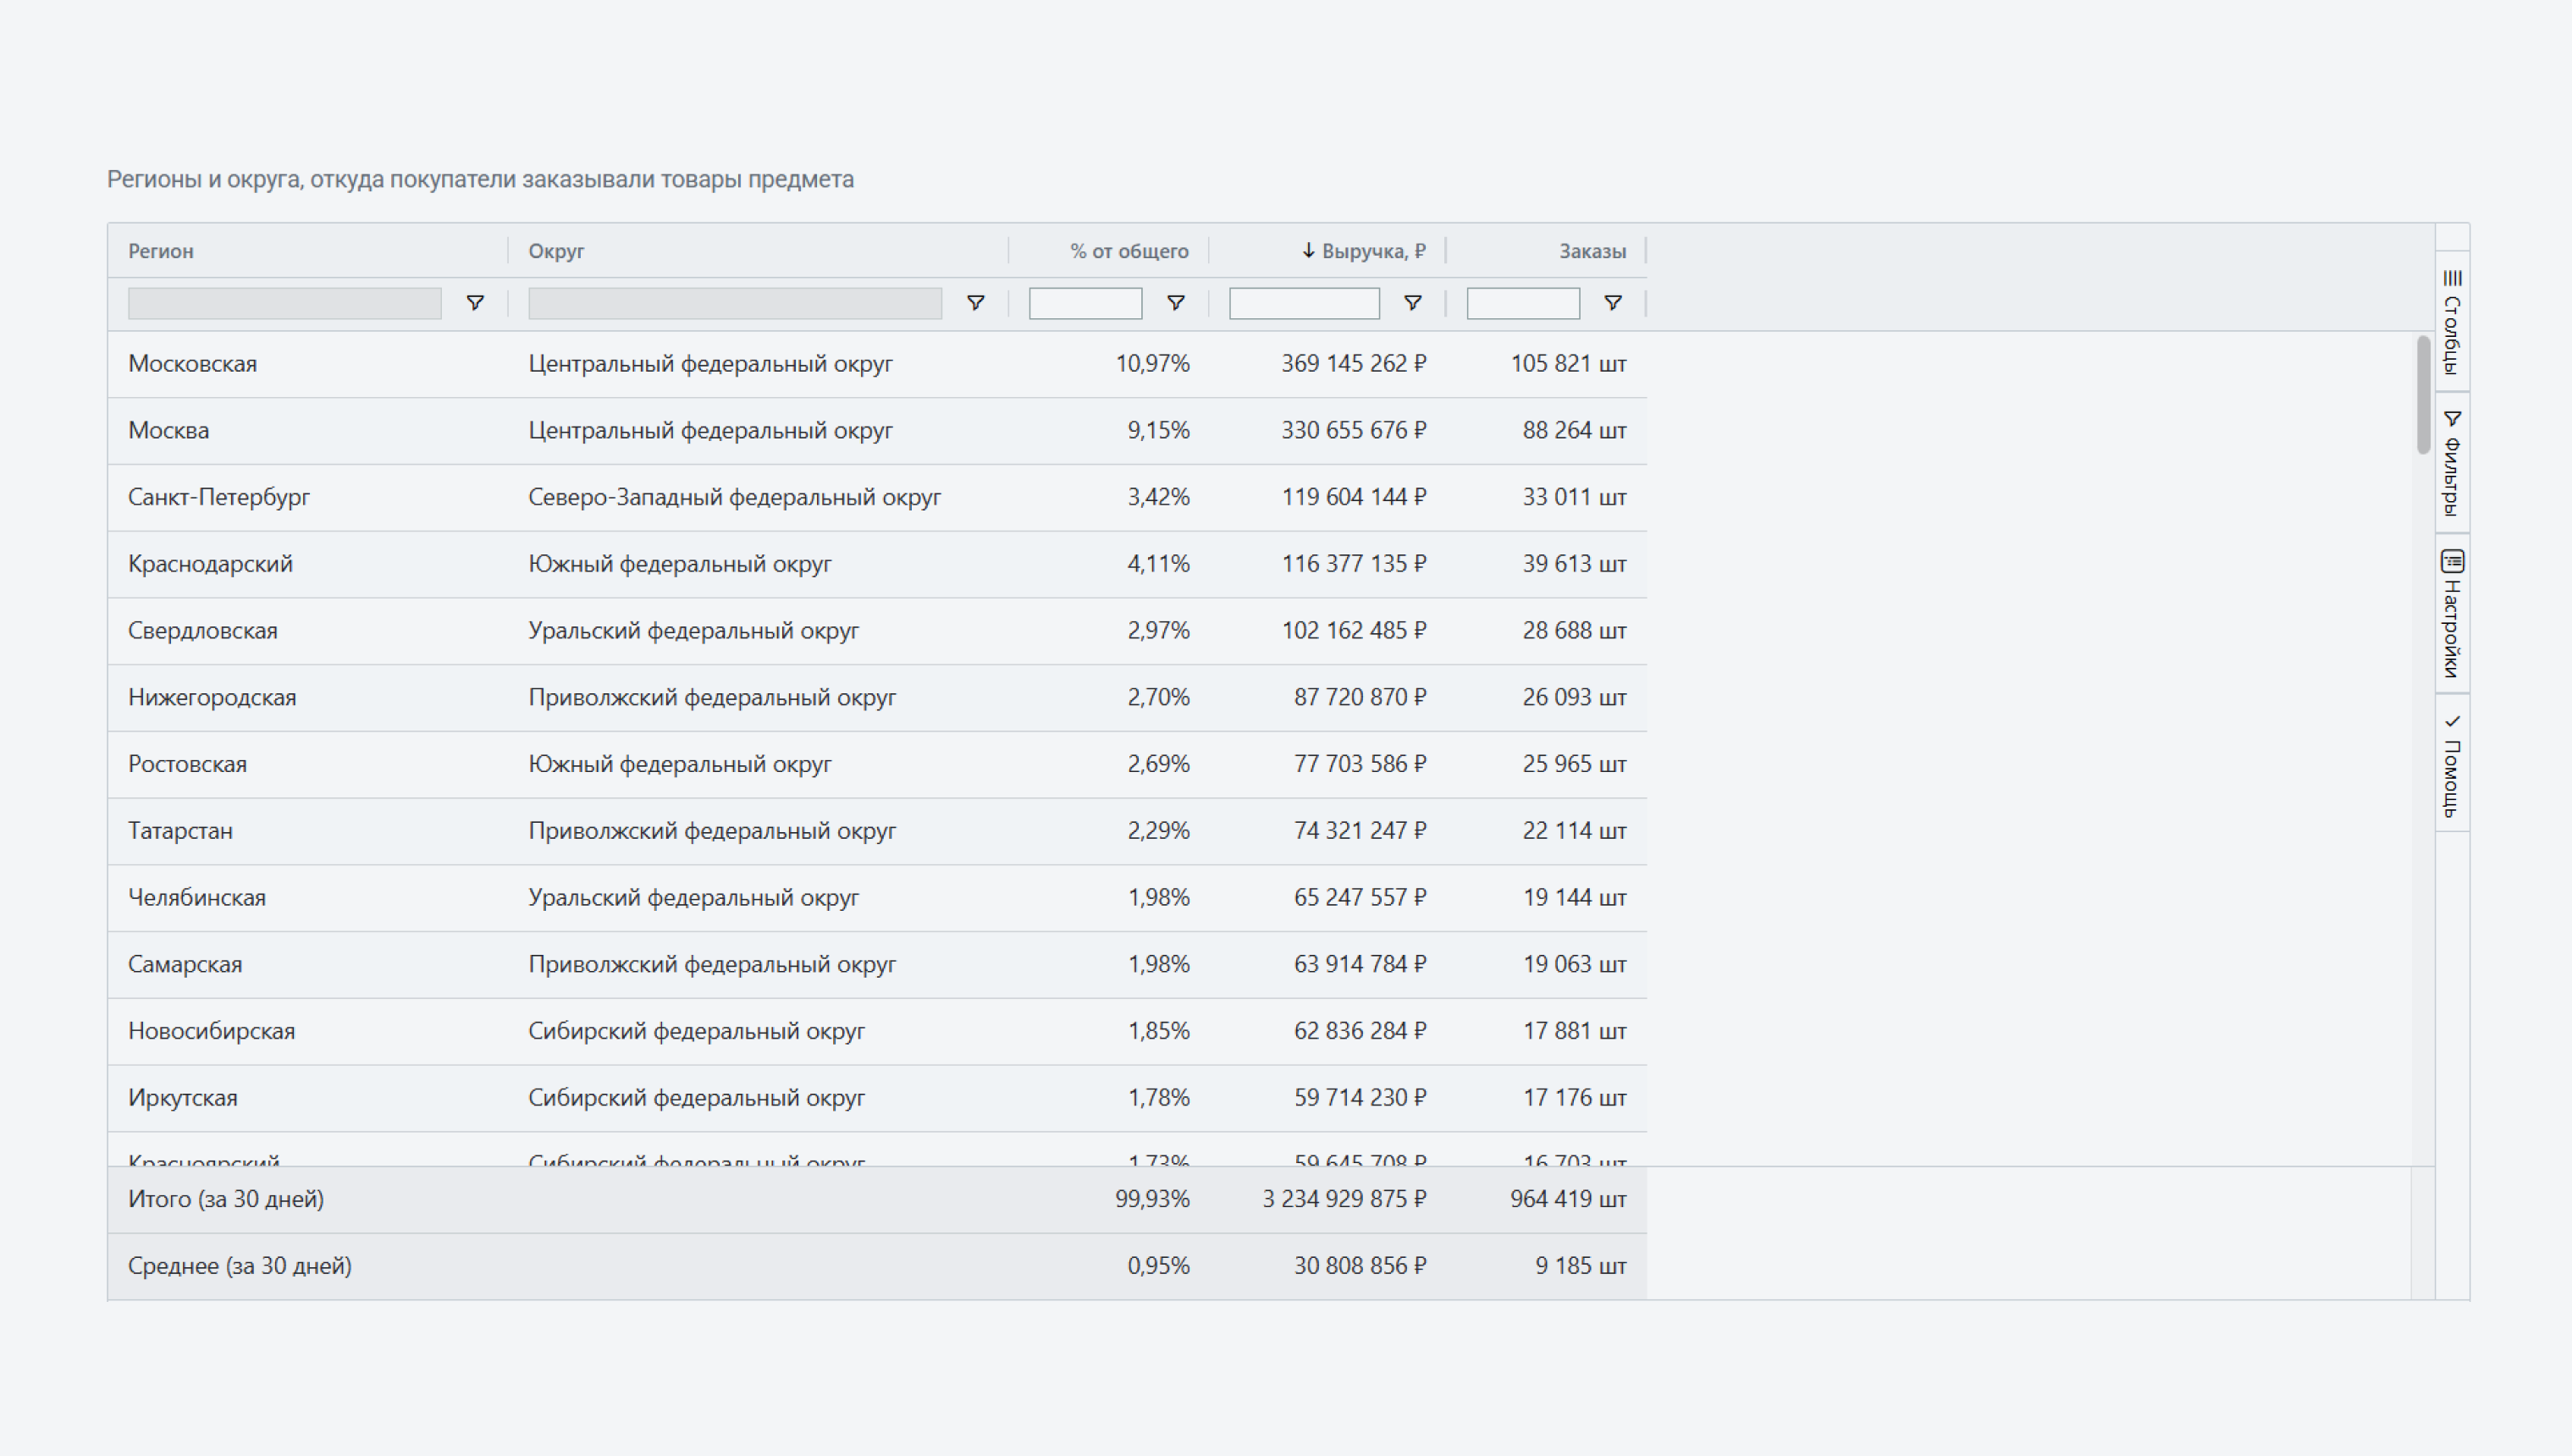Open the Округ column filter icon
Viewport: 2572px width, 1456px height.
[x=975, y=303]
